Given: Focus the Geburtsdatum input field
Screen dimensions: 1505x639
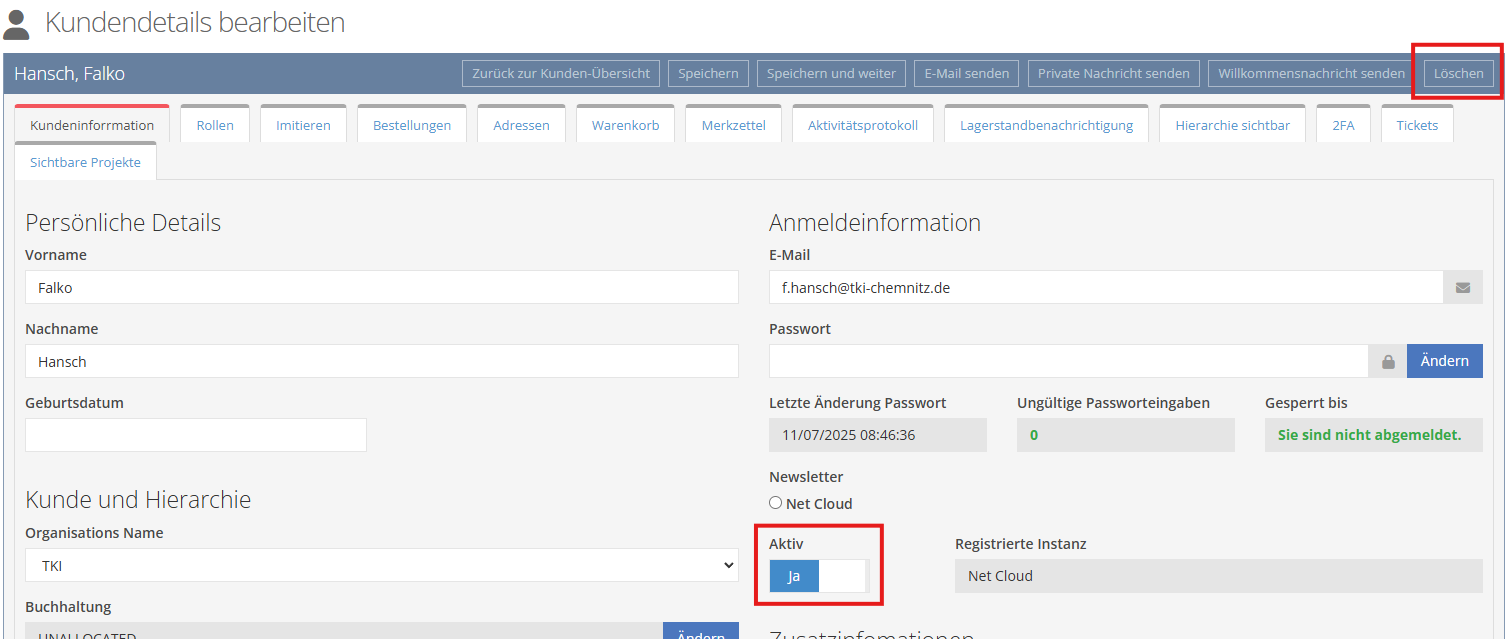Looking at the screenshot, I should point(195,435).
